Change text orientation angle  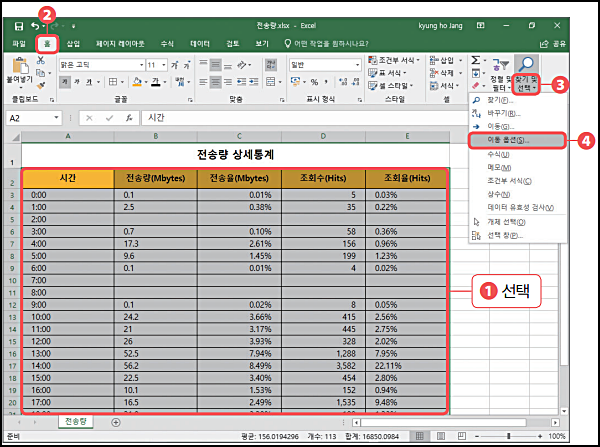243,65
